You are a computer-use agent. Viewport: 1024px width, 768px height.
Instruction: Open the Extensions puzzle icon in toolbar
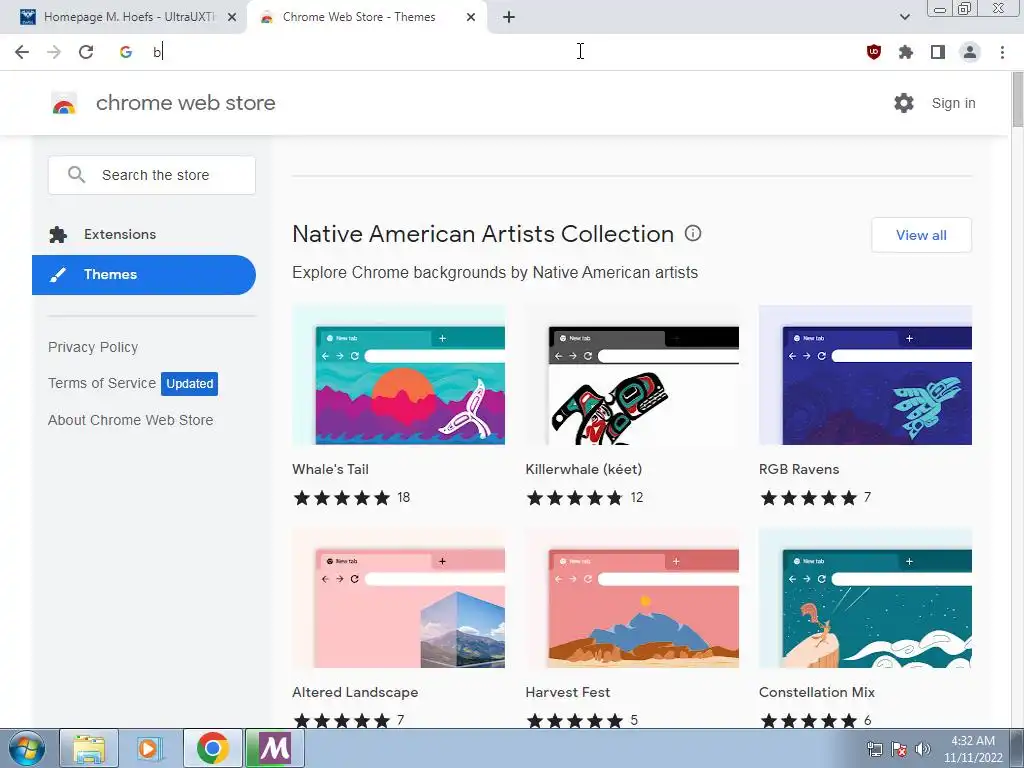click(x=906, y=52)
